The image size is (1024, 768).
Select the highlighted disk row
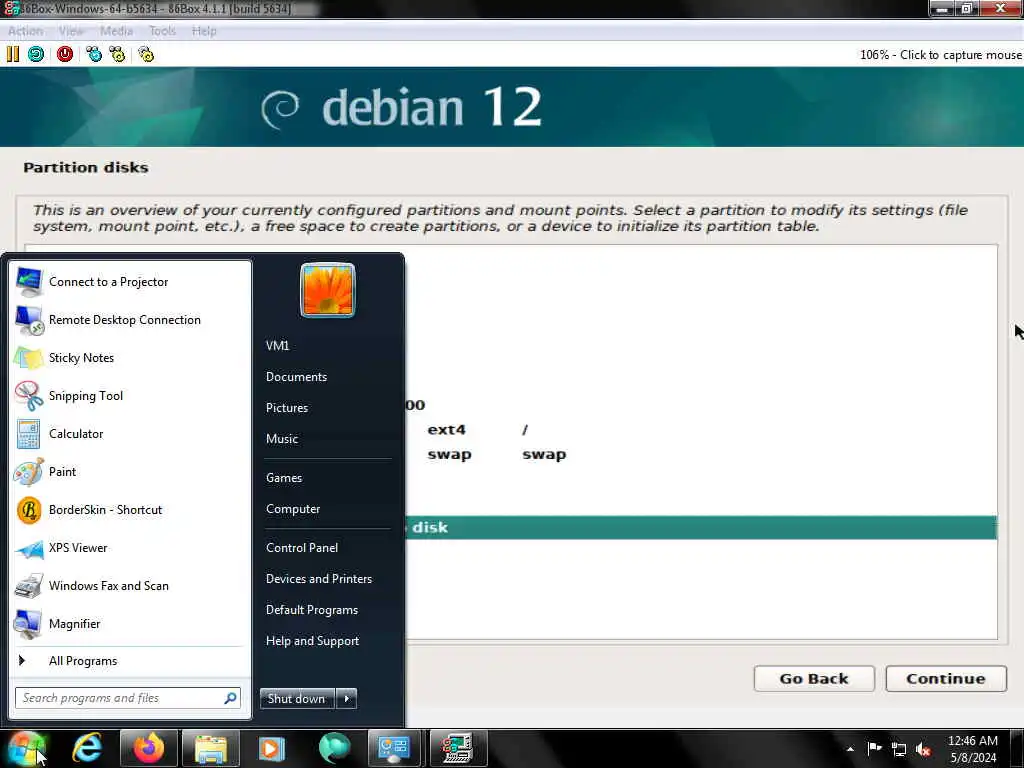click(x=701, y=528)
